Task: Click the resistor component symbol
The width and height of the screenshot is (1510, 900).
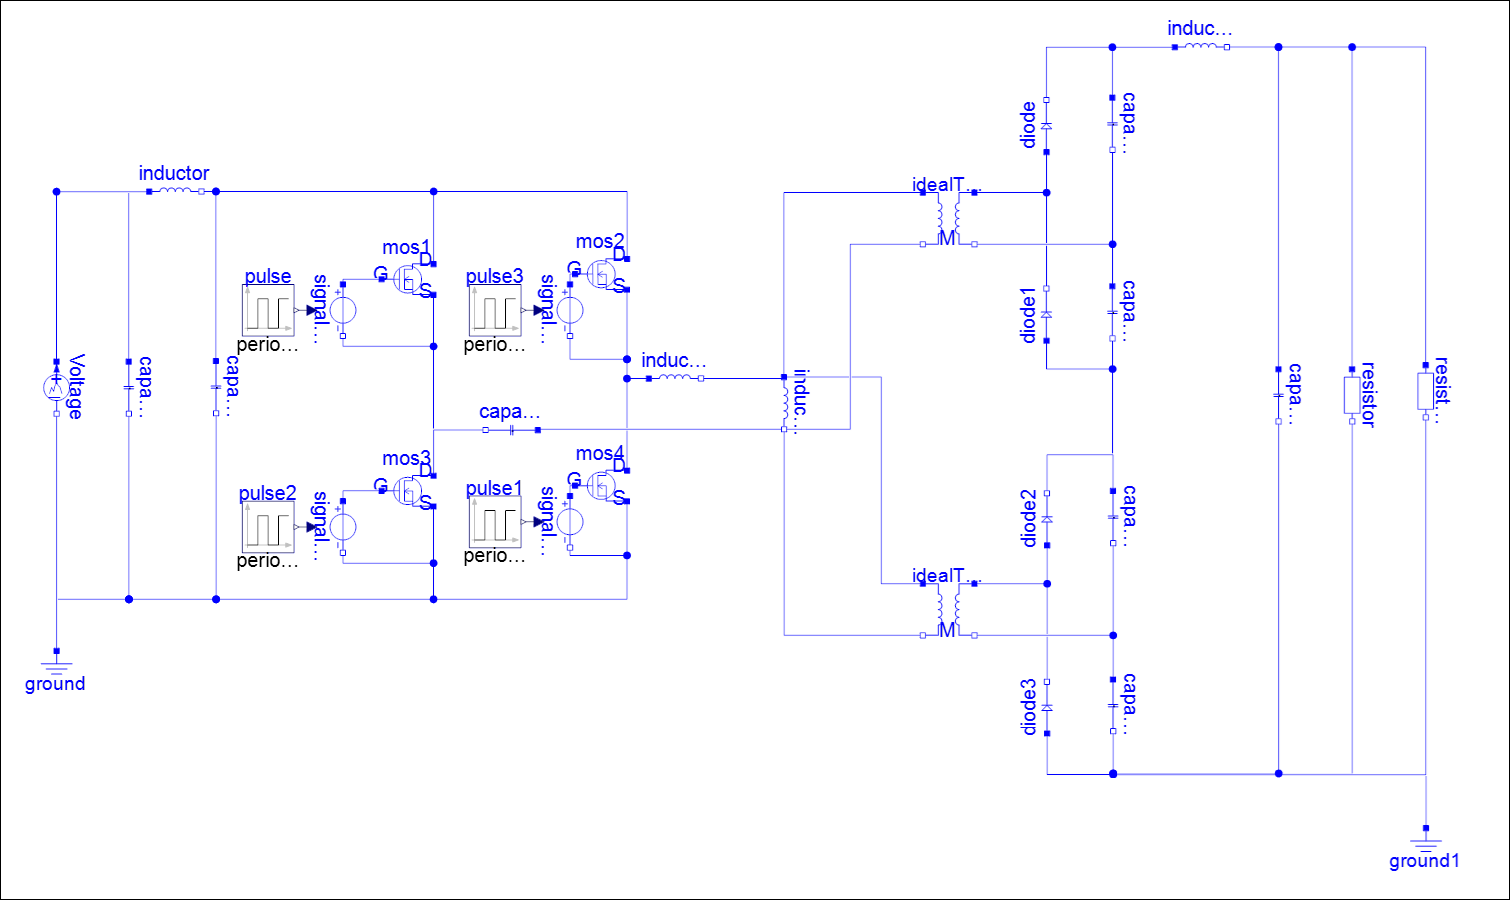Action: [1352, 394]
